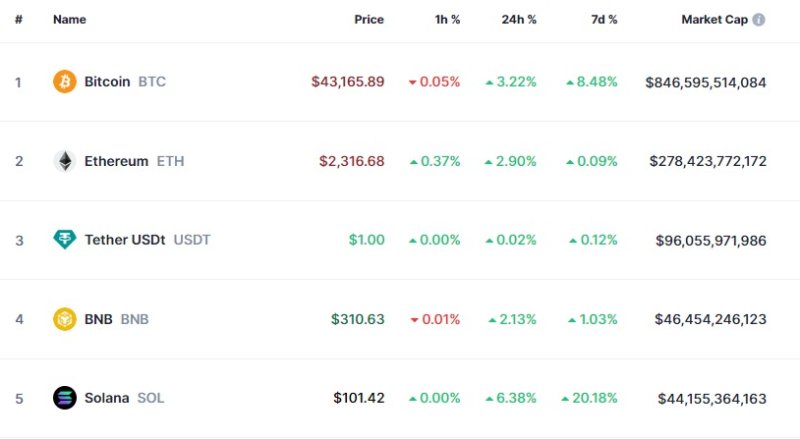Viewport: 800px width, 439px height.
Task: Open the Bitcoin name link
Action: 107,82
